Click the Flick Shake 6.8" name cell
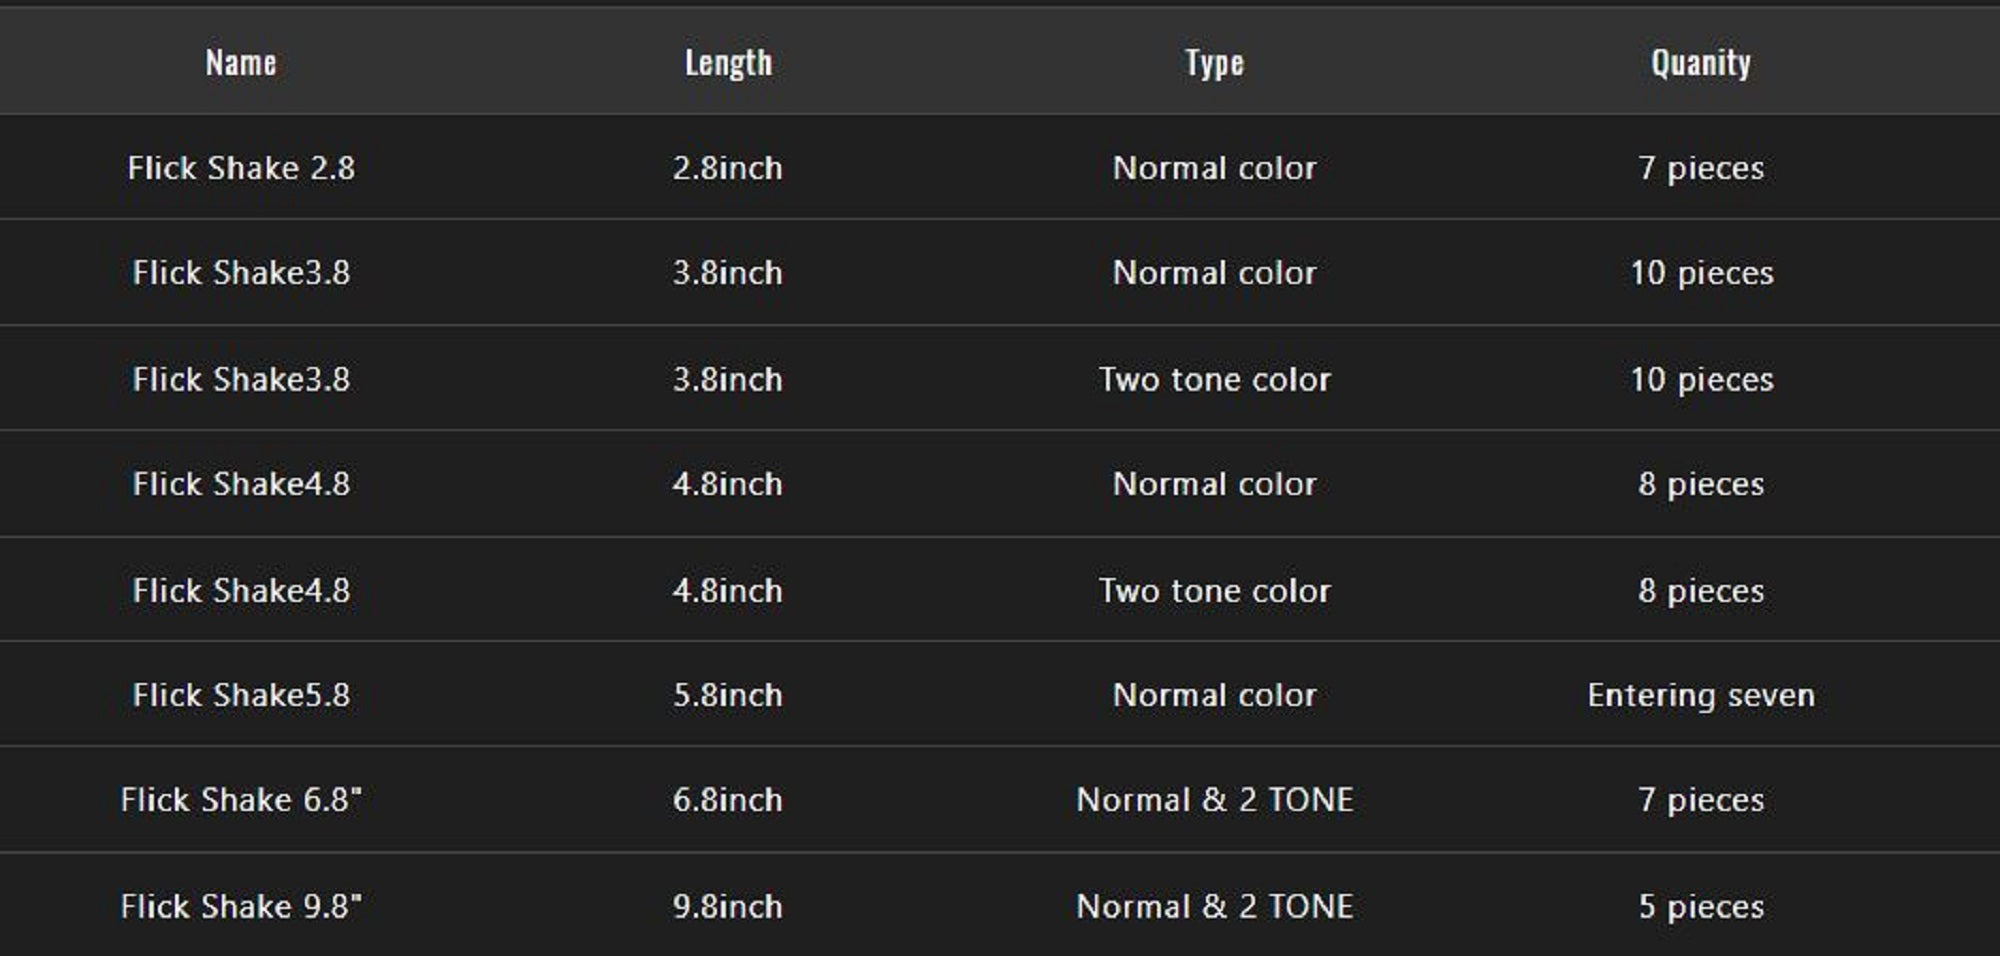Screen dimensions: 2000x956 coord(241,800)
